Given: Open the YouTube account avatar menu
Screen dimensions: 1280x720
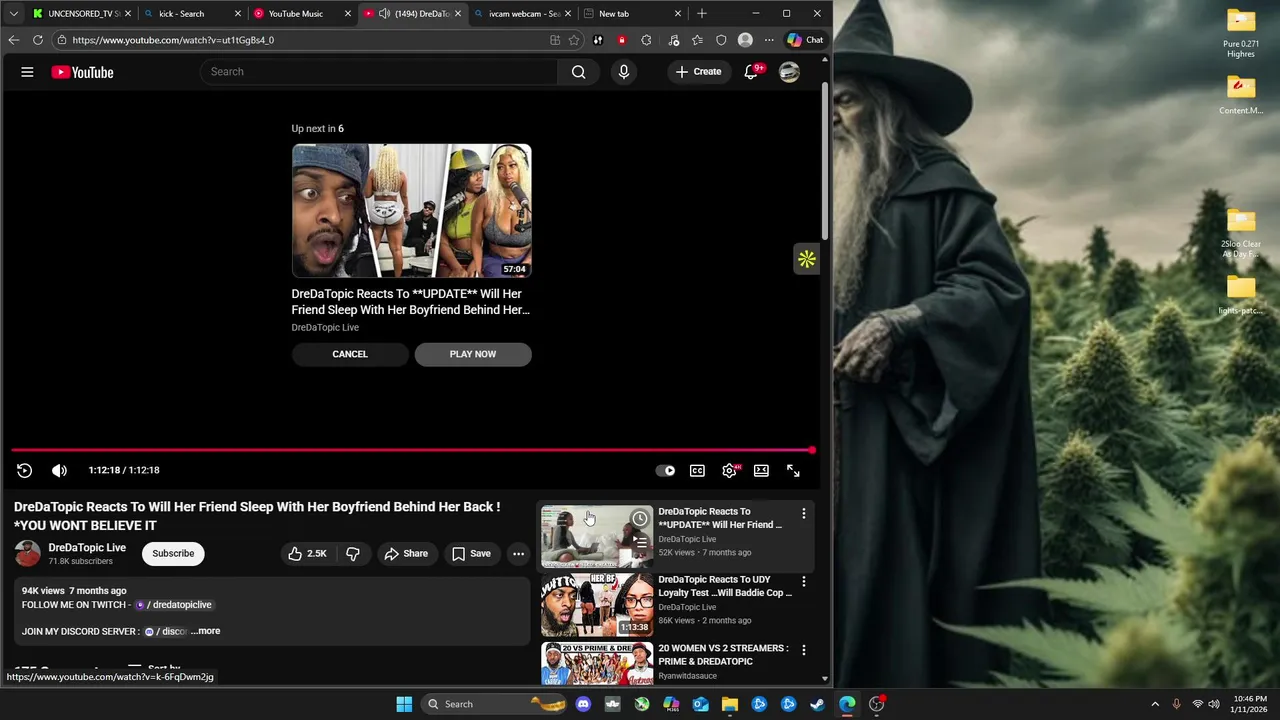Looking at the screenshot, I should [789, 72].
